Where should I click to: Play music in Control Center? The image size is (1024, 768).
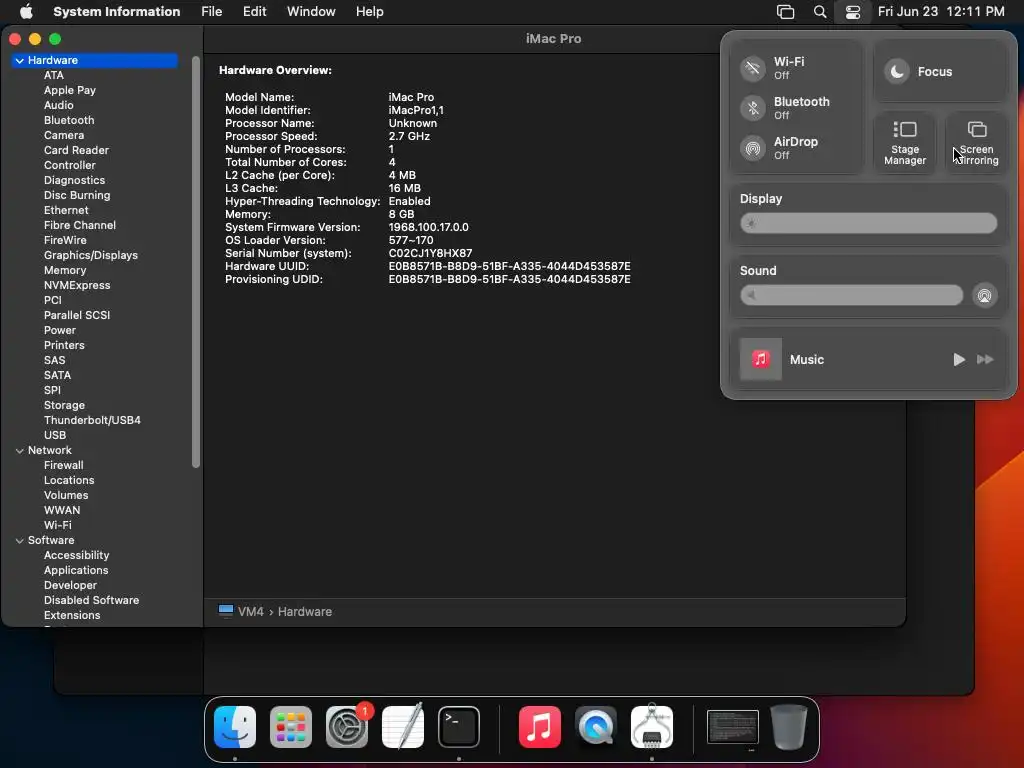point(958,359)
